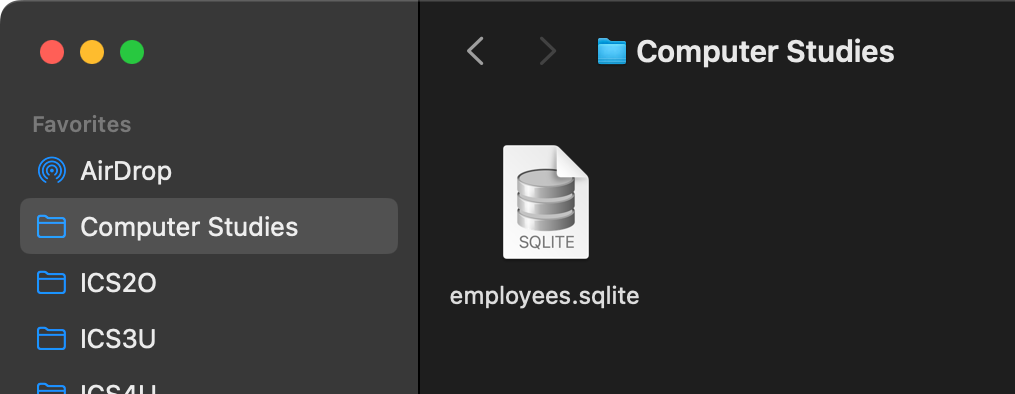The height and width of the screenshot is (394, 1015).
Task: Open ICS3U by clicking its text label
Action: tap(118, 339)
